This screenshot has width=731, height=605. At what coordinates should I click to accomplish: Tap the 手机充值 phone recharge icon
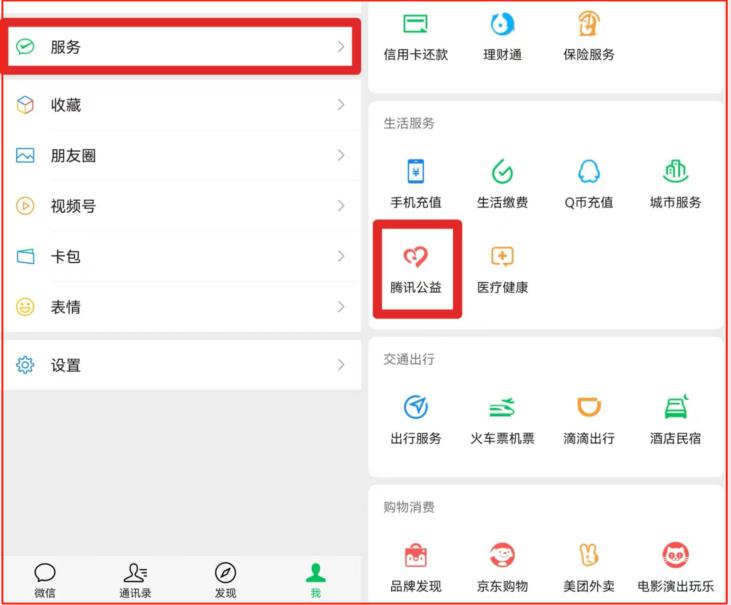pos(415,171)
